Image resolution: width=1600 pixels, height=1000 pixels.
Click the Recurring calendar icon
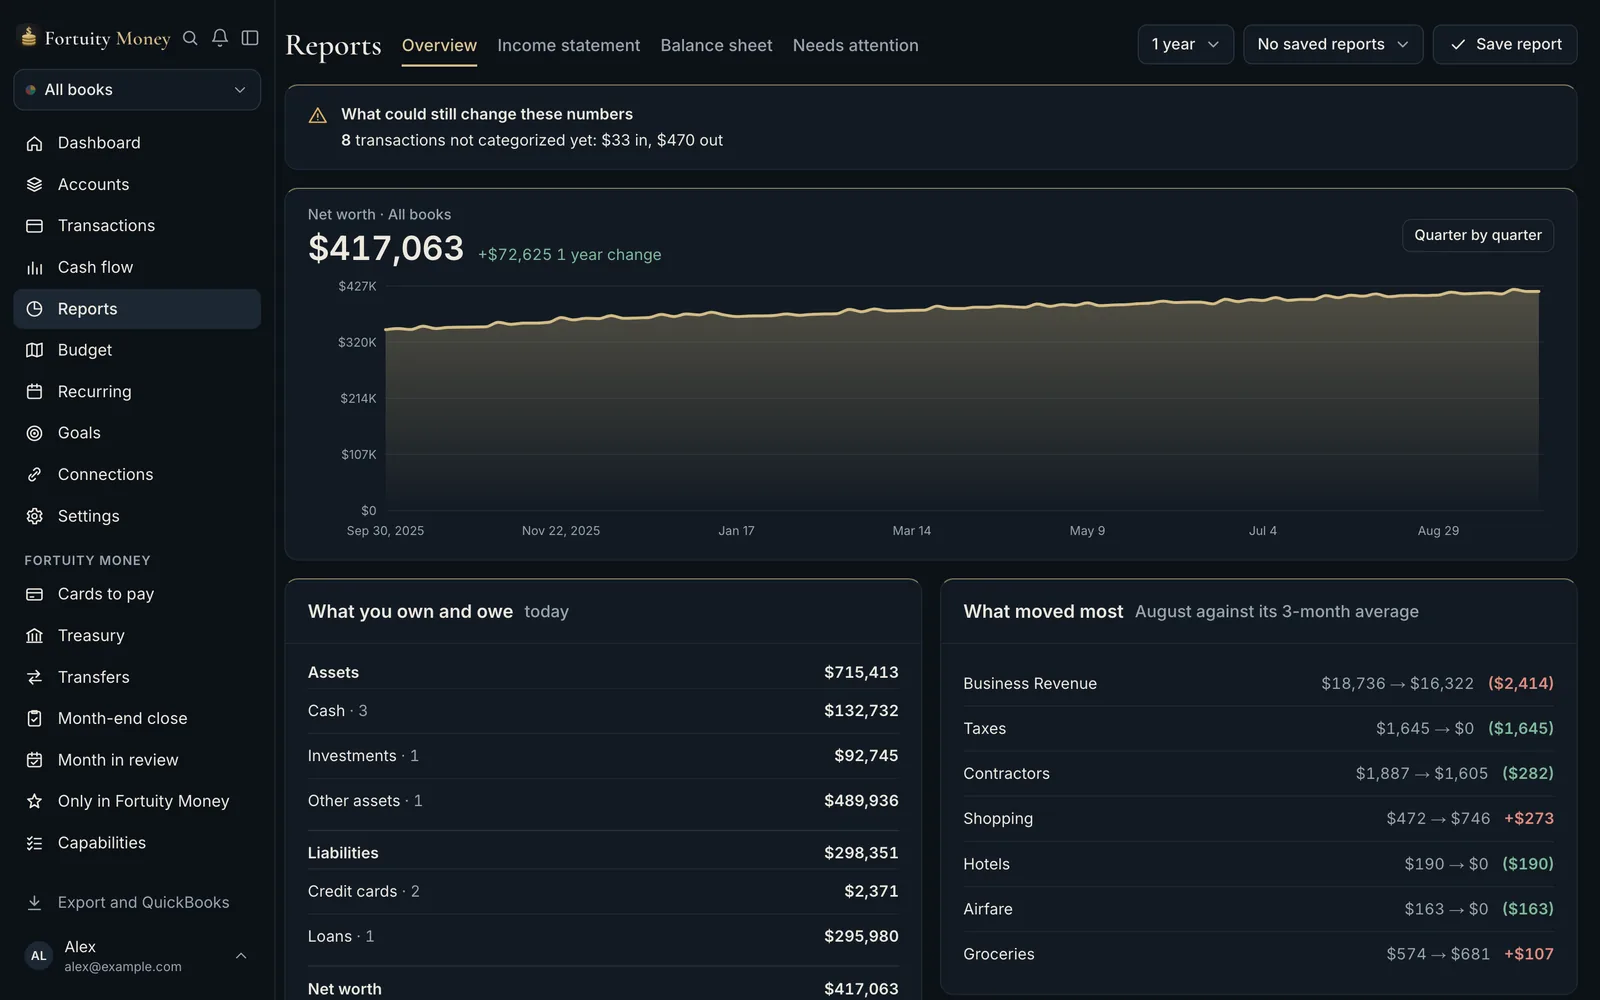34,392
